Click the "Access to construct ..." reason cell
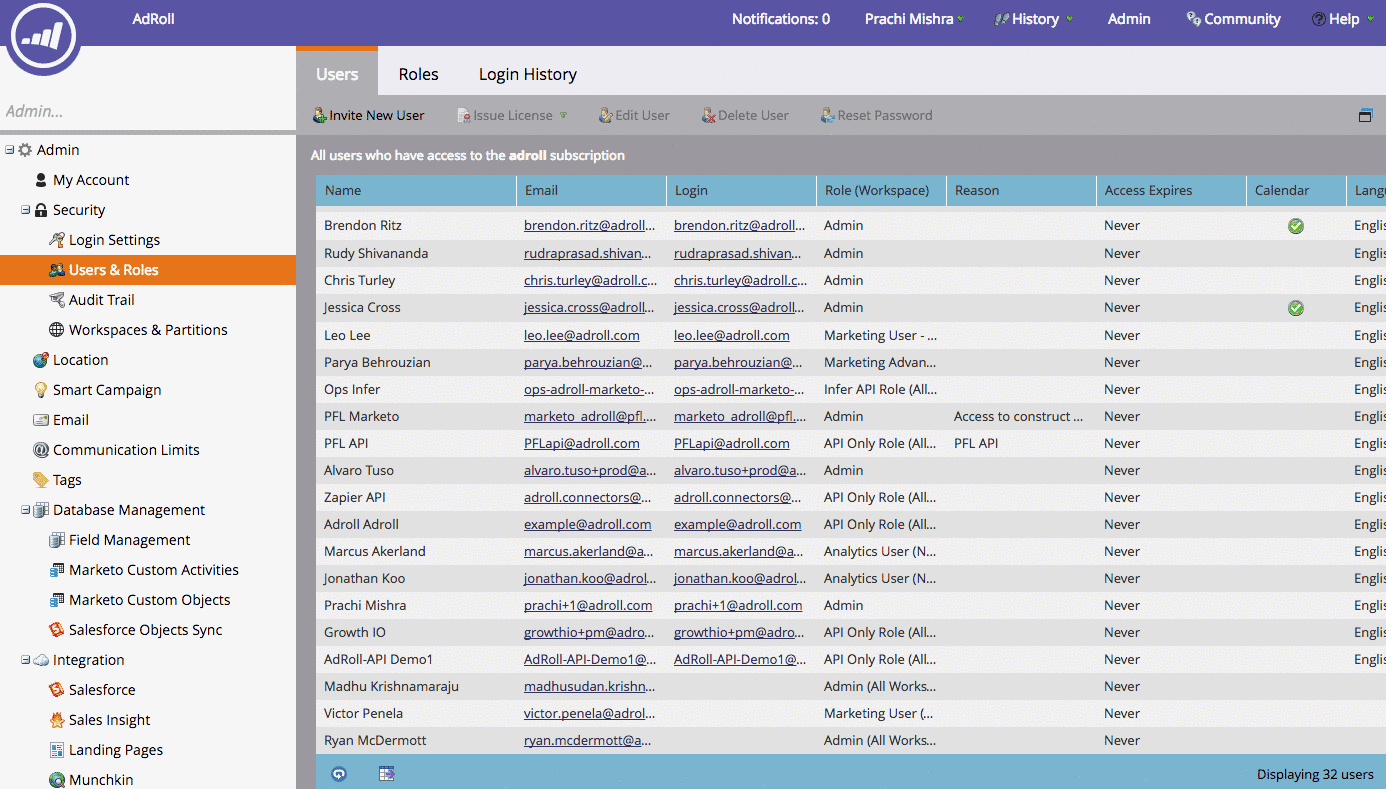Viewport: 1386px width, 789px height. pos(1019,416)
